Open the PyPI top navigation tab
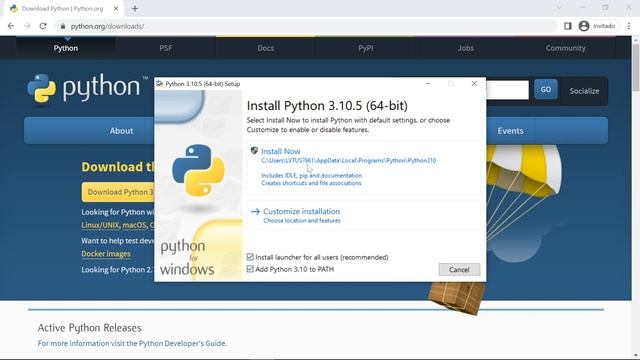 coord(366,48)
